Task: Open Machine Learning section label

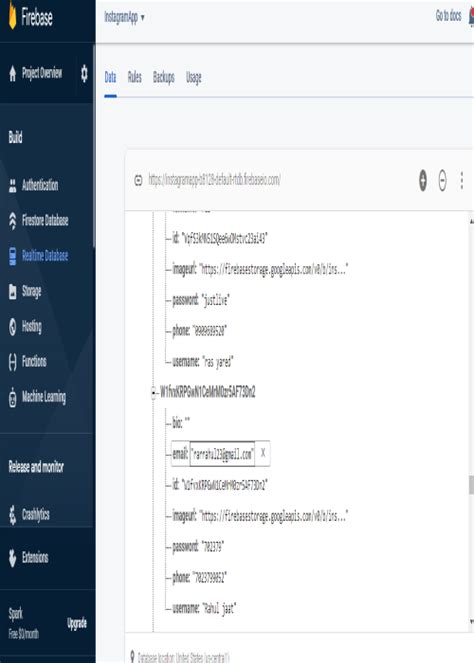Action: point(44,397)
